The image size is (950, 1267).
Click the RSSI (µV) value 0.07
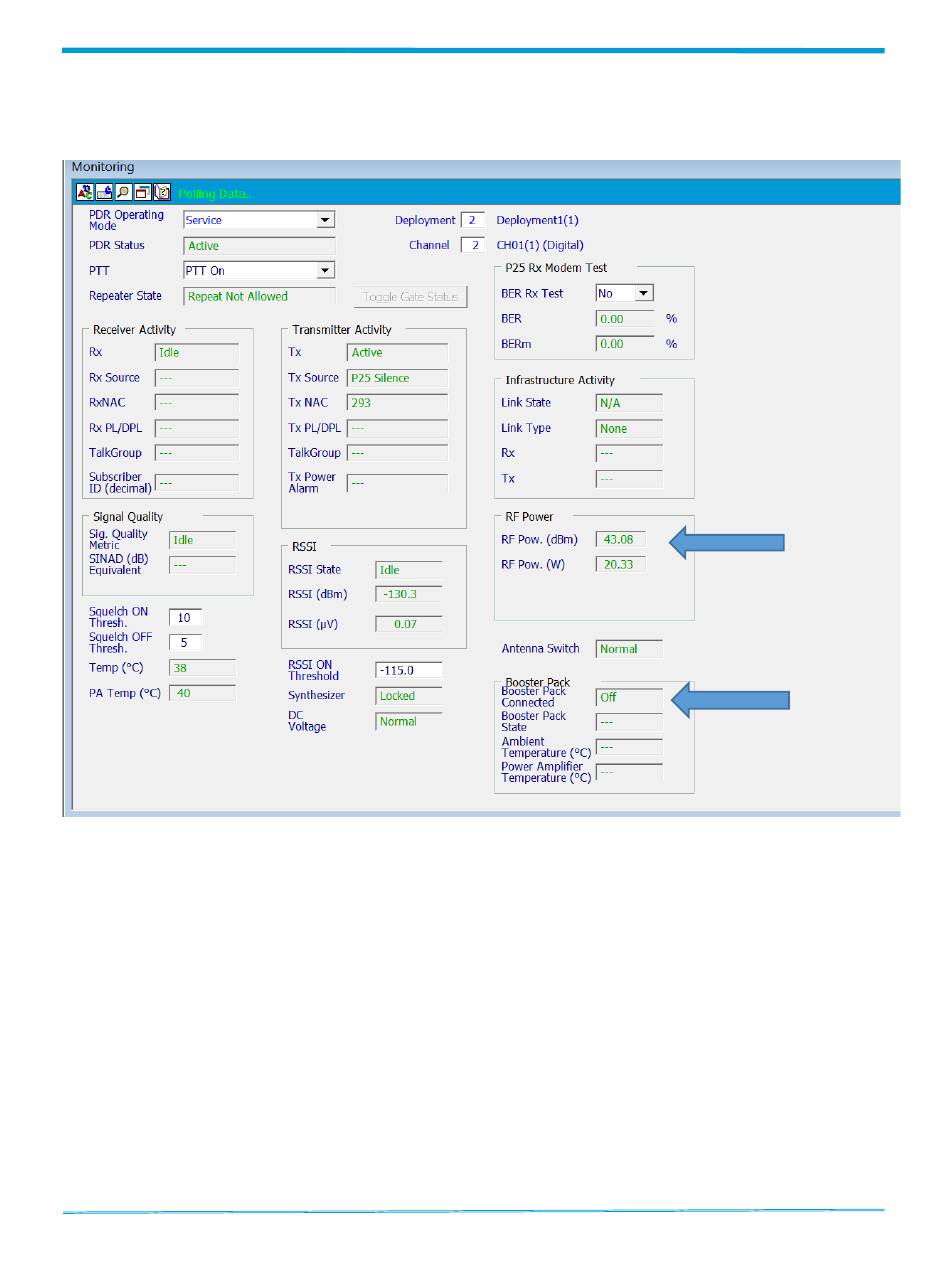(x=409, y=624)
